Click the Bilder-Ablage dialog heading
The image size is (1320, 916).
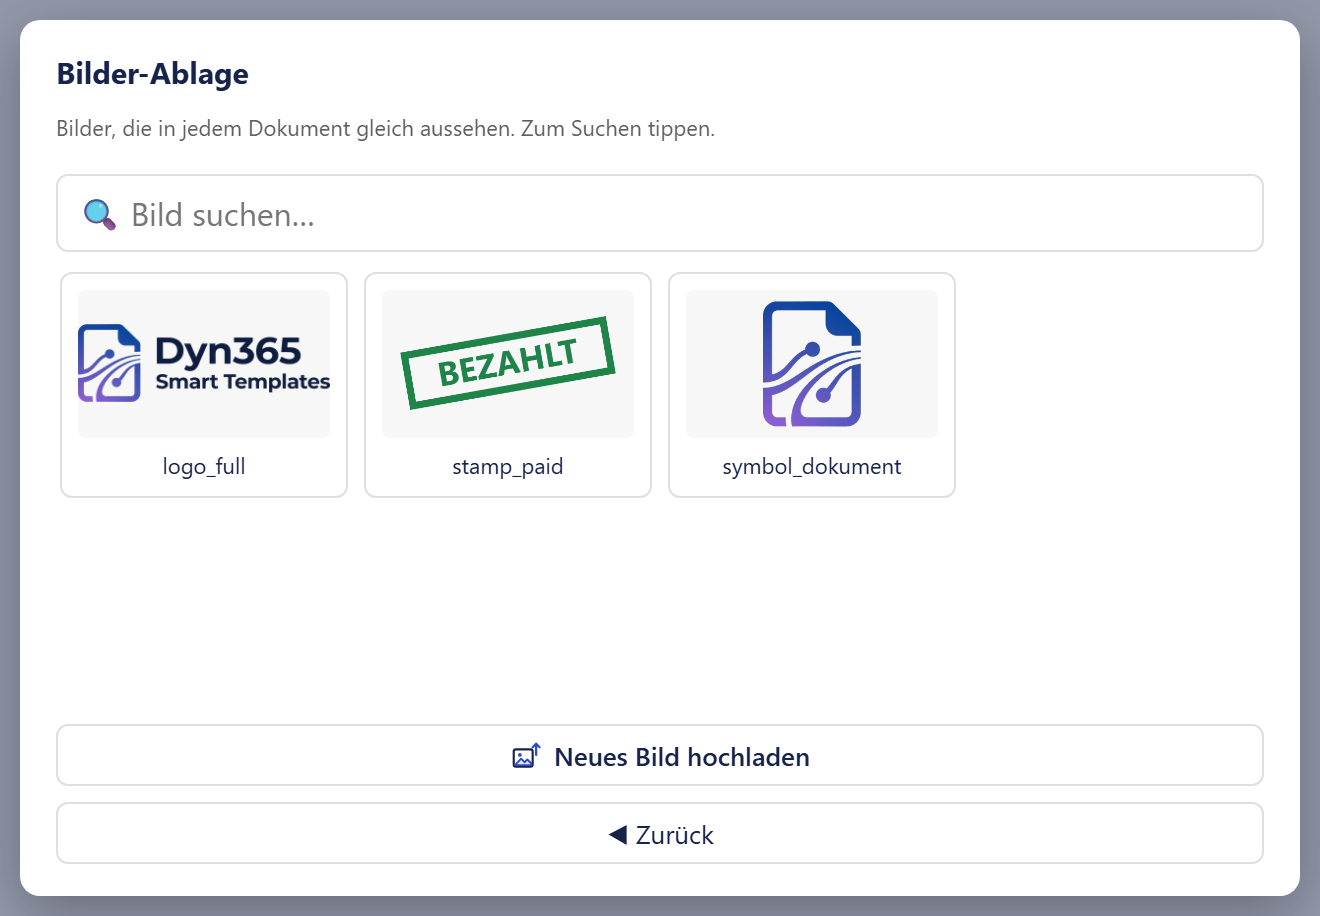pos(153,74)
